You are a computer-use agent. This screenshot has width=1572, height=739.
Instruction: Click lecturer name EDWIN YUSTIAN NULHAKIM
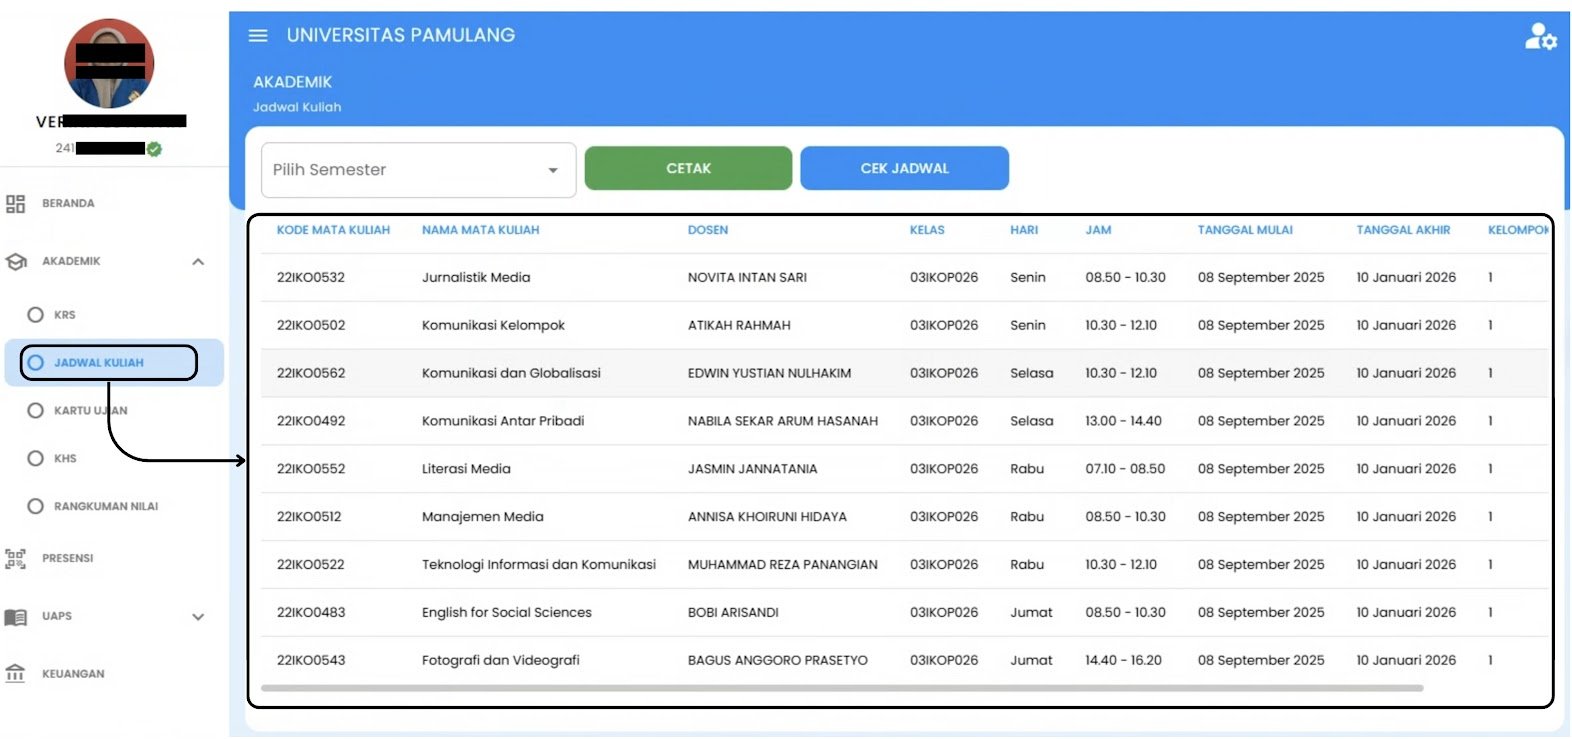point(770,374)
